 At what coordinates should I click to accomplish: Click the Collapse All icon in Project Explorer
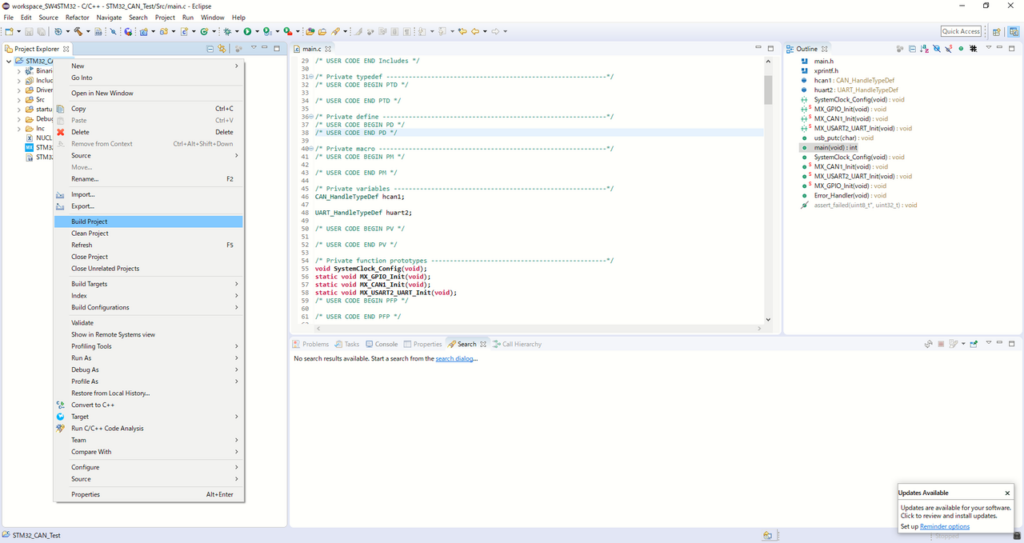click(210, 49)
